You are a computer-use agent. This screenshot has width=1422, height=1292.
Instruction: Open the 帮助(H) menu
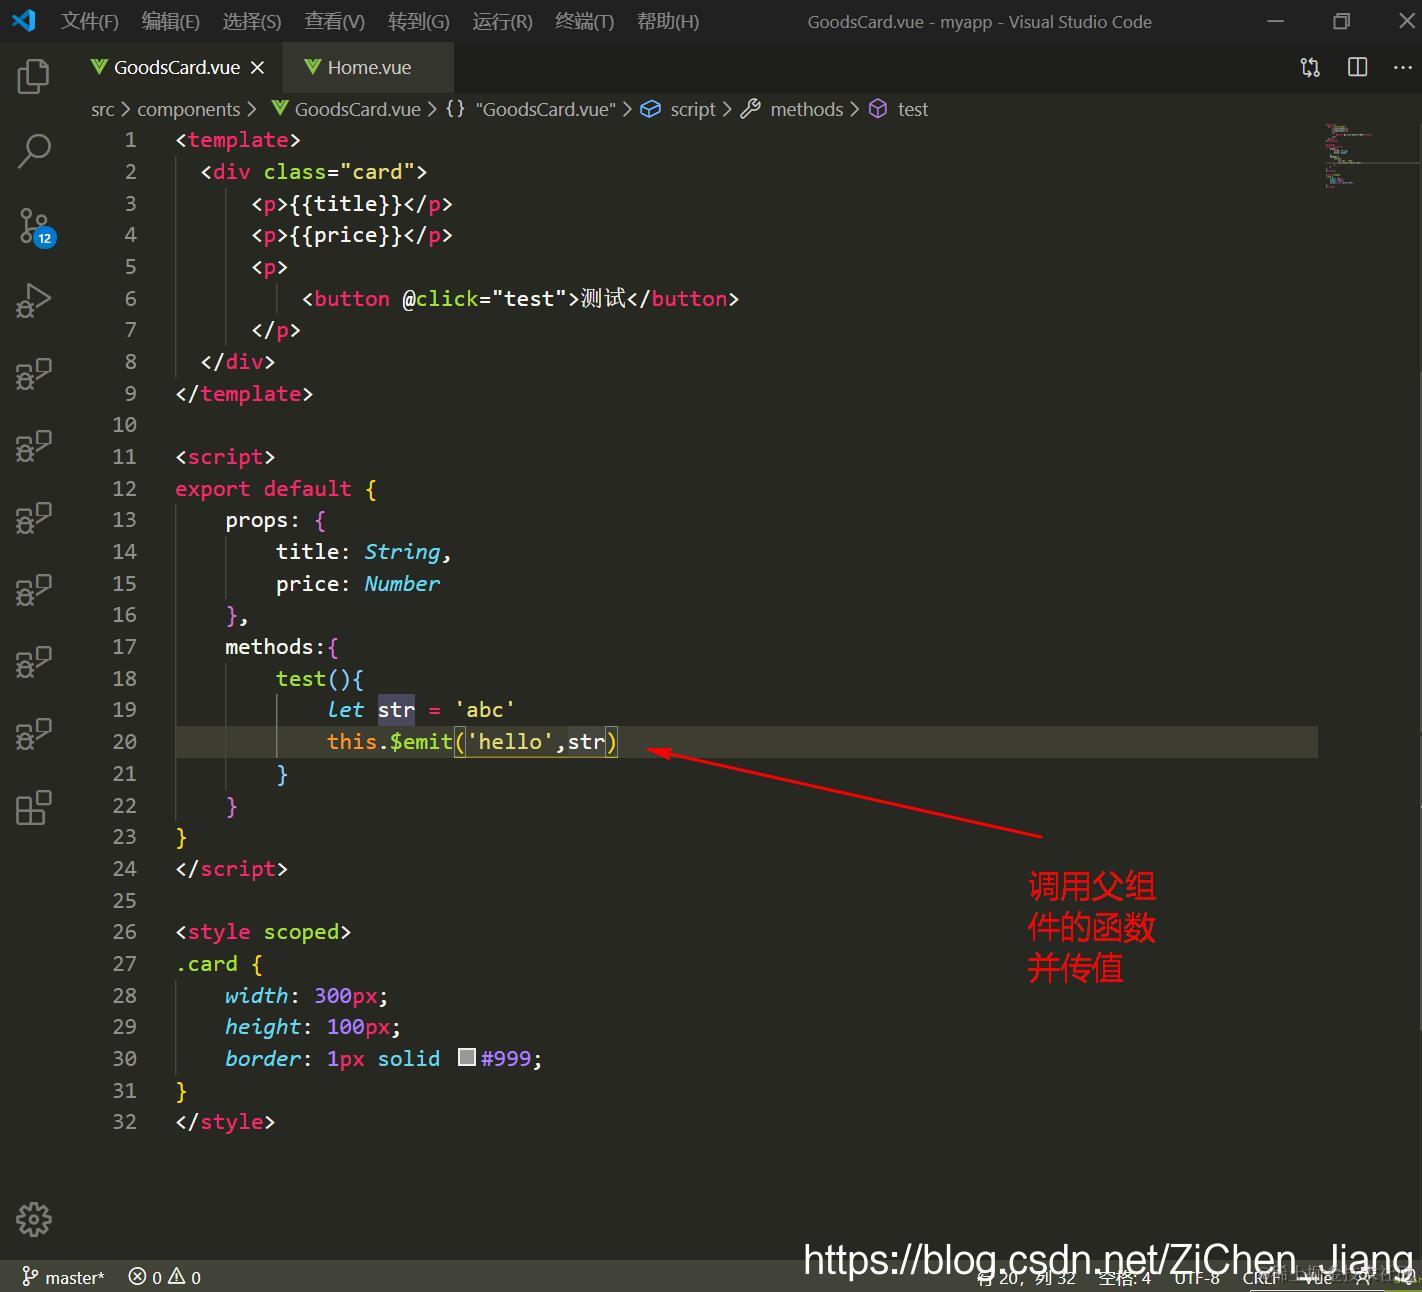(668, 21)
